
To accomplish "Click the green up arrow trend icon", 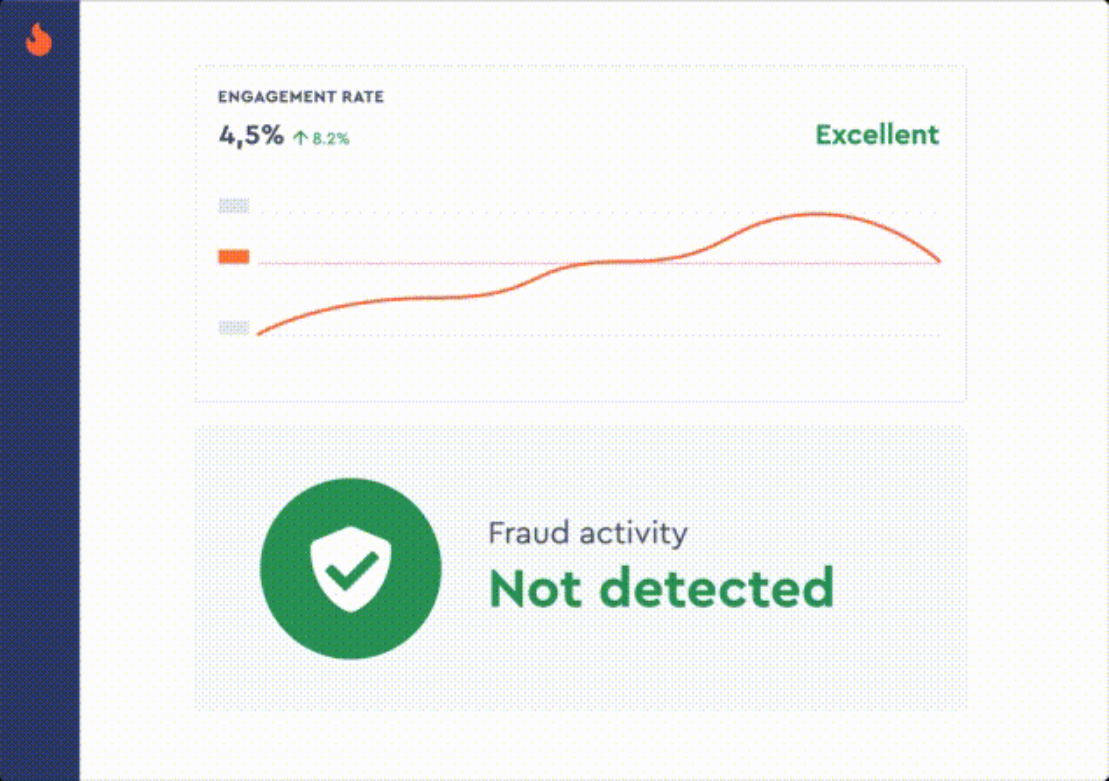I will click(x=300, y=140).
